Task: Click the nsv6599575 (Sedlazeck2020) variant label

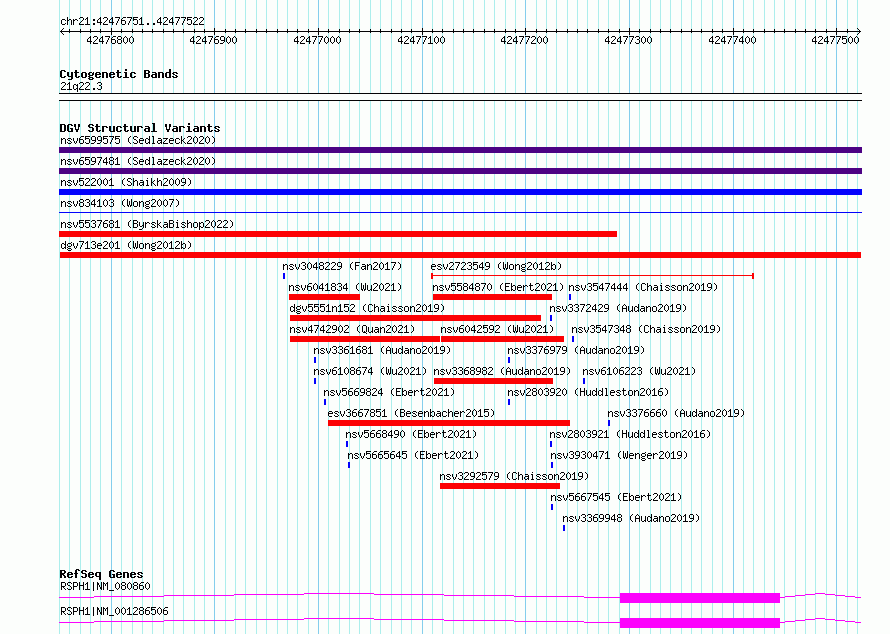Action: click(138, 140)
